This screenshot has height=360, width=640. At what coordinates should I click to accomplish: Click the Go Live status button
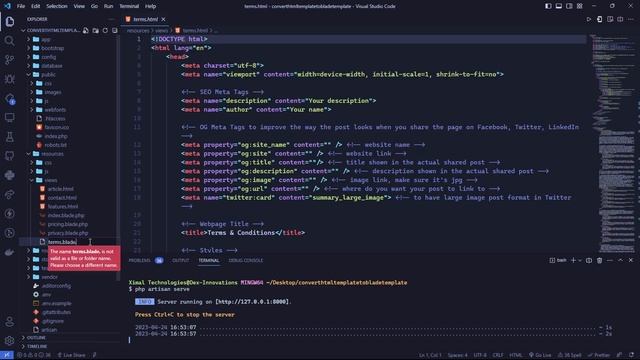(540, 355)
